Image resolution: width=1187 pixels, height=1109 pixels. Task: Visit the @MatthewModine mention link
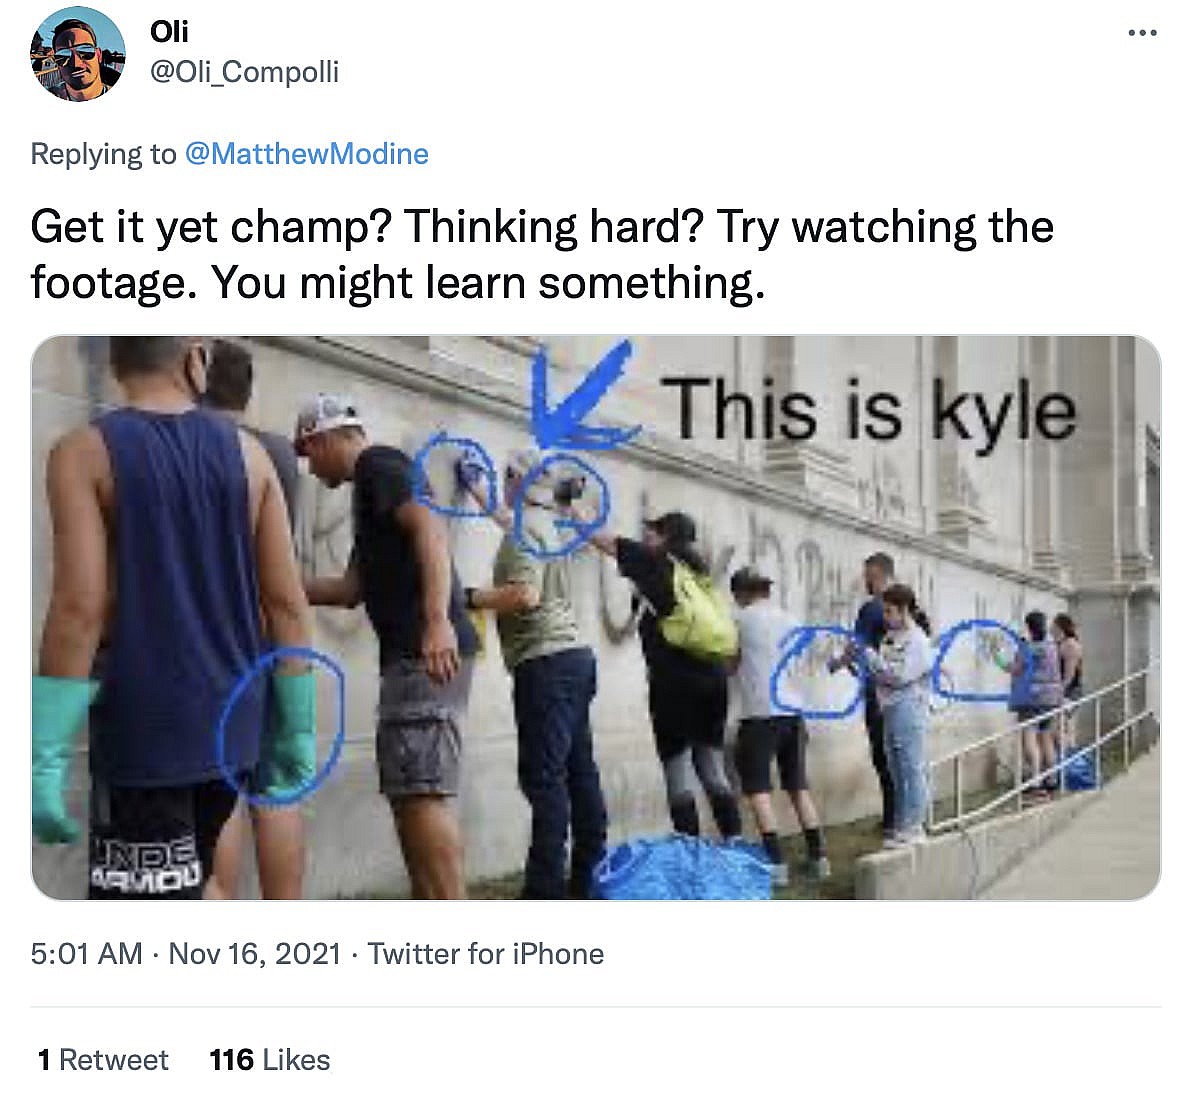tap(307, 154)
